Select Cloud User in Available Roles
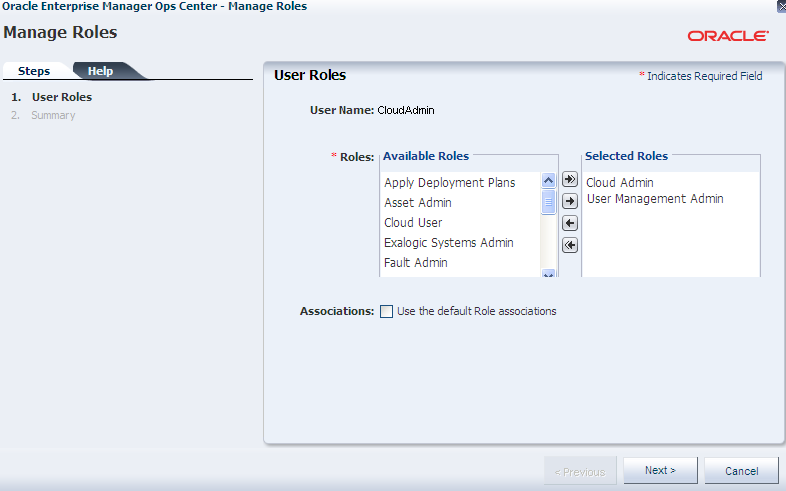This screenshot has width=786, height=491. point(413,222)
